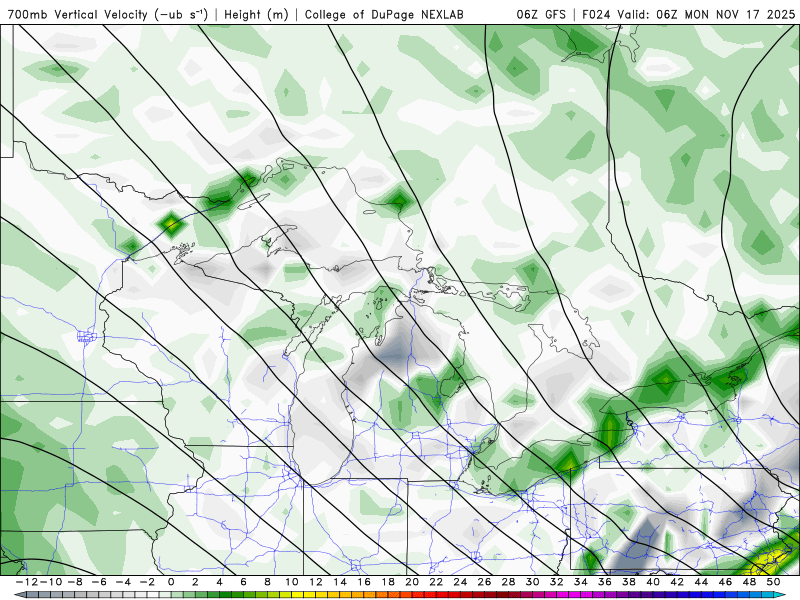Click the 26 value on the color scale
This screenshot has width=800, height=600.
[484, 582]
